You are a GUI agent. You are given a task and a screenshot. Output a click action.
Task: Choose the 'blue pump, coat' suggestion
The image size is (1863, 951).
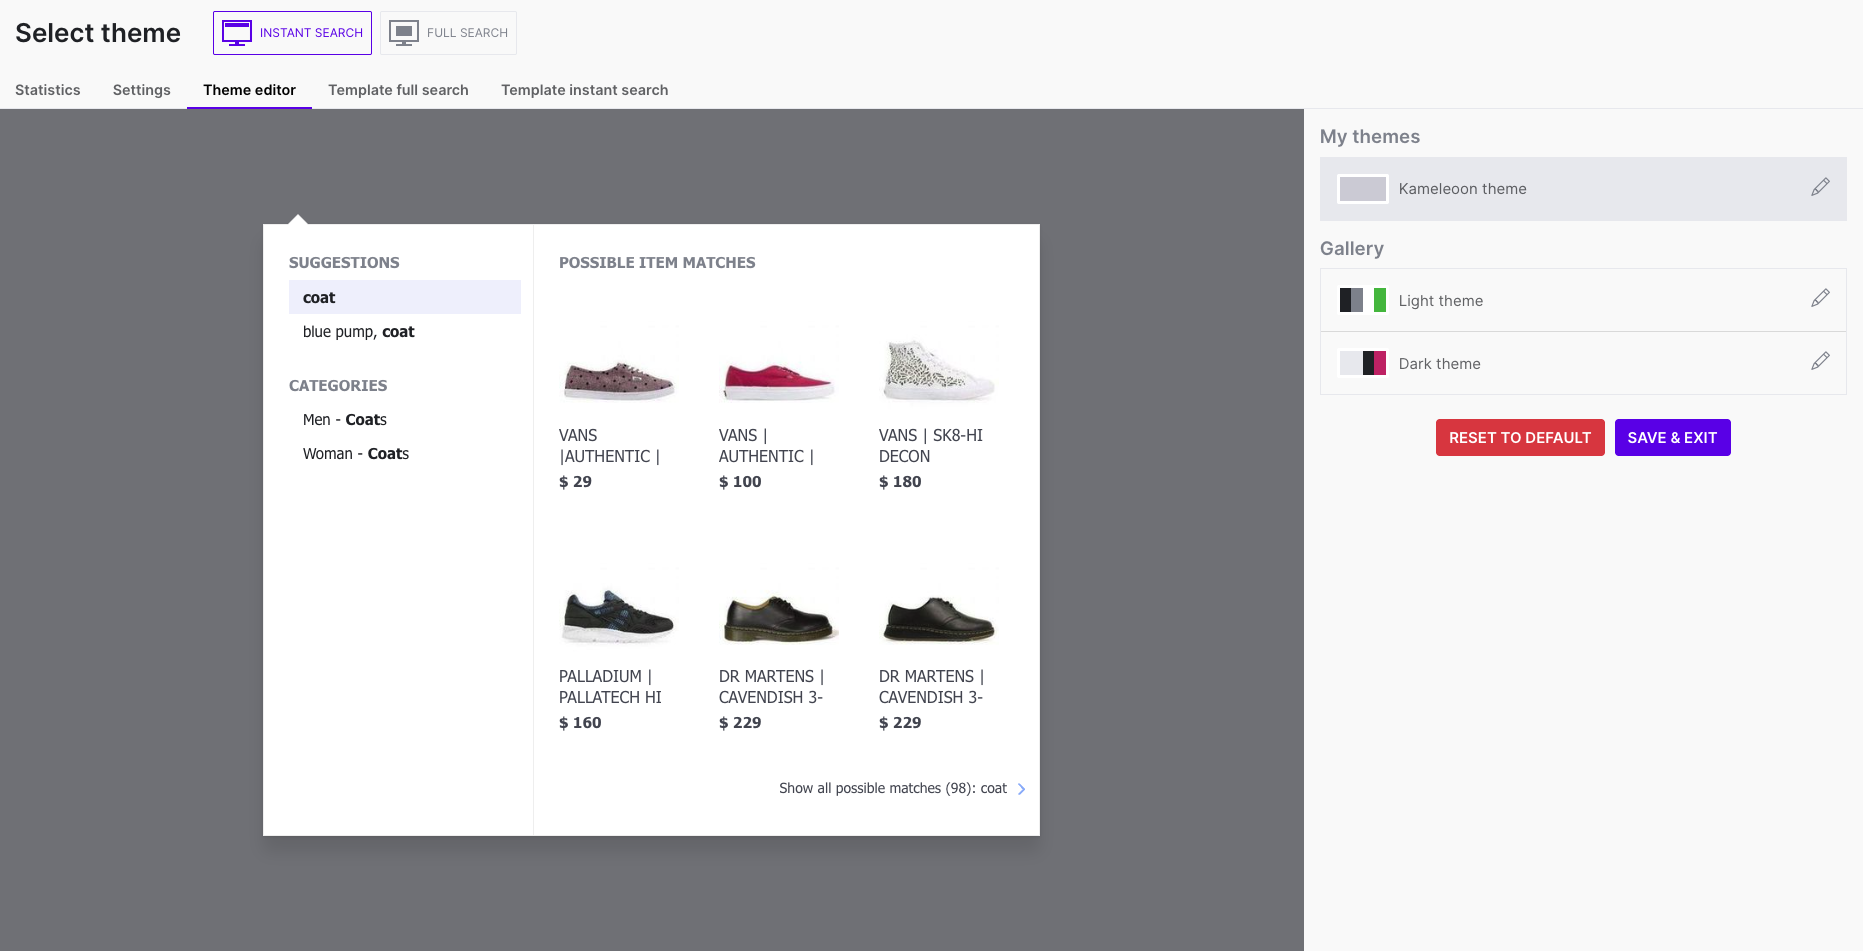pyautogui.click(x=358, y=332)
